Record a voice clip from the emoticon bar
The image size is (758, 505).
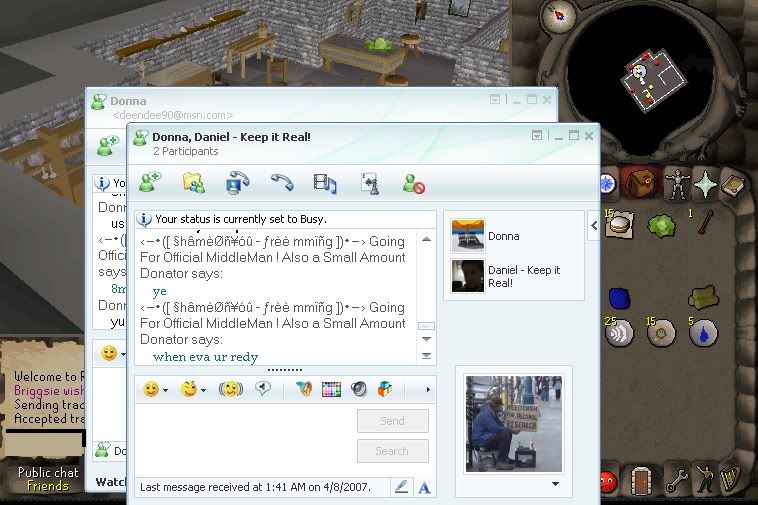(262, 388)
